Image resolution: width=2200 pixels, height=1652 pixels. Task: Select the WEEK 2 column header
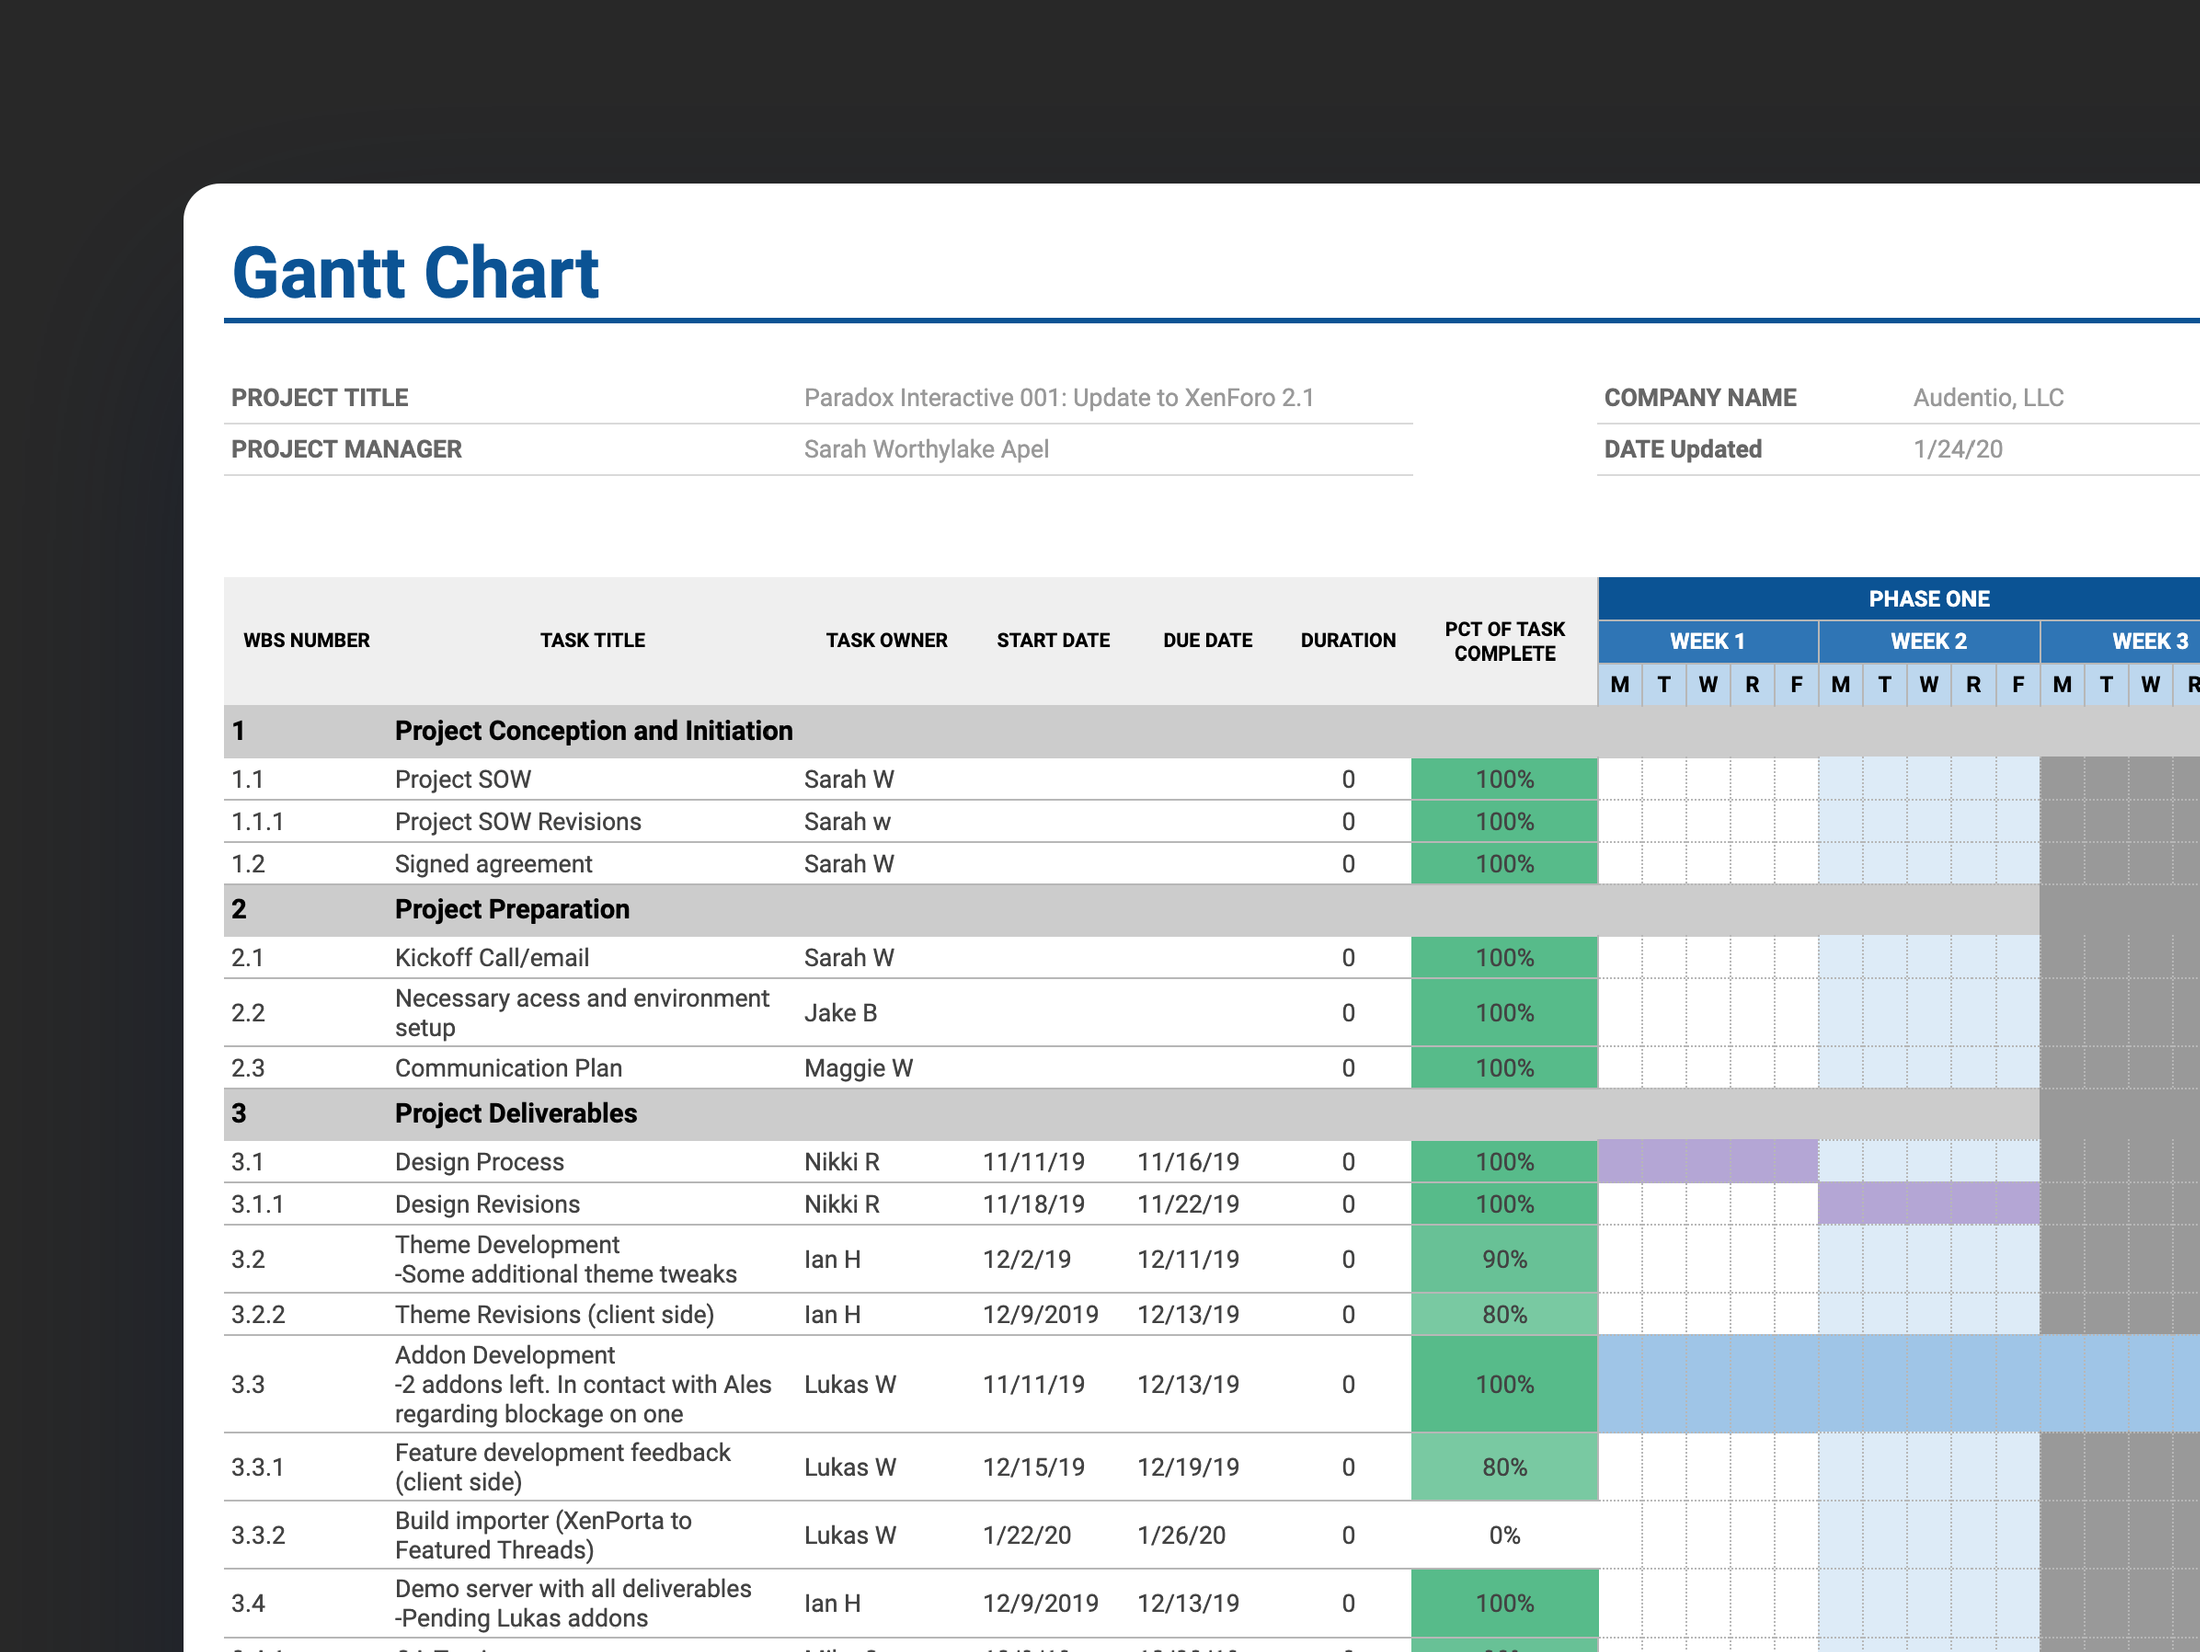(x=1928, y=642)
